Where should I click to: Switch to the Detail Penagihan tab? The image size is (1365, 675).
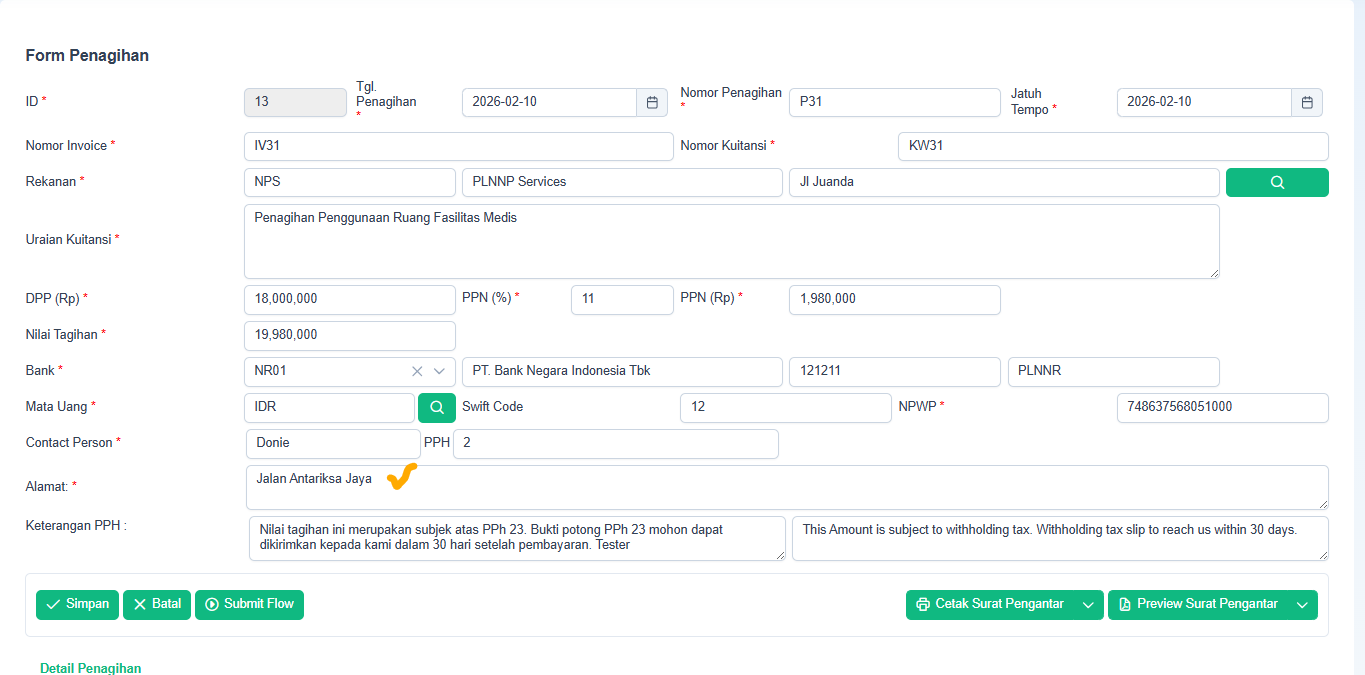point(90,668)
